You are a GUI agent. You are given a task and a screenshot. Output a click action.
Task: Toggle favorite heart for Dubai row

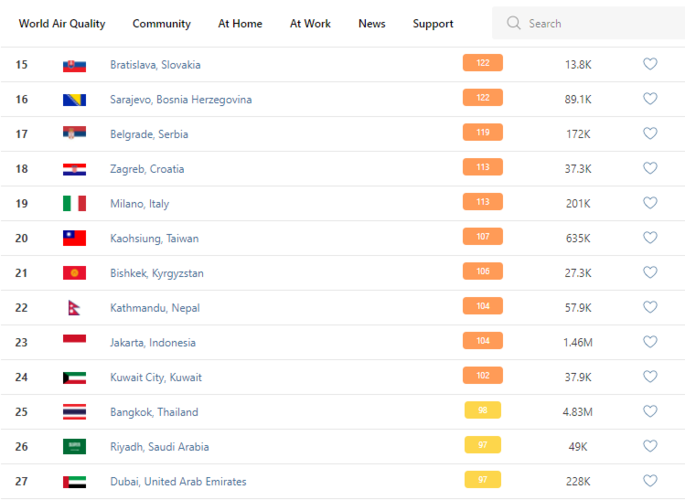[650, 481]
